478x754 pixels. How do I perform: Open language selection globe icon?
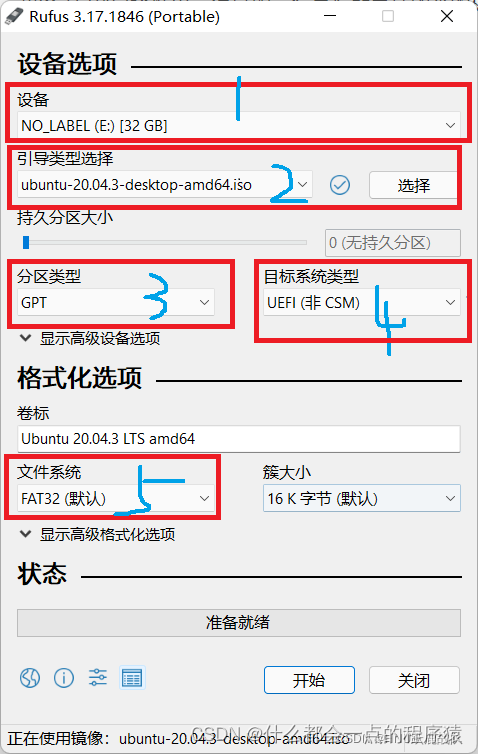(x=30, y=678)
